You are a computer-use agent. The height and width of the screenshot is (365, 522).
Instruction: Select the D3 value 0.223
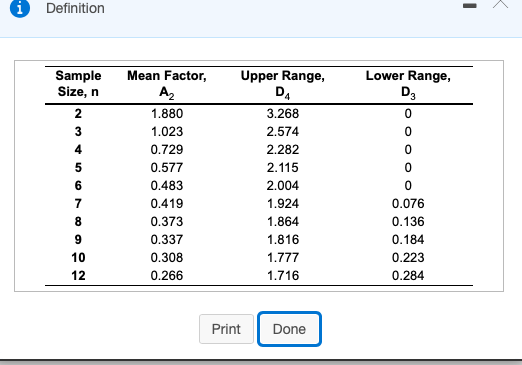tap(408, 258)
